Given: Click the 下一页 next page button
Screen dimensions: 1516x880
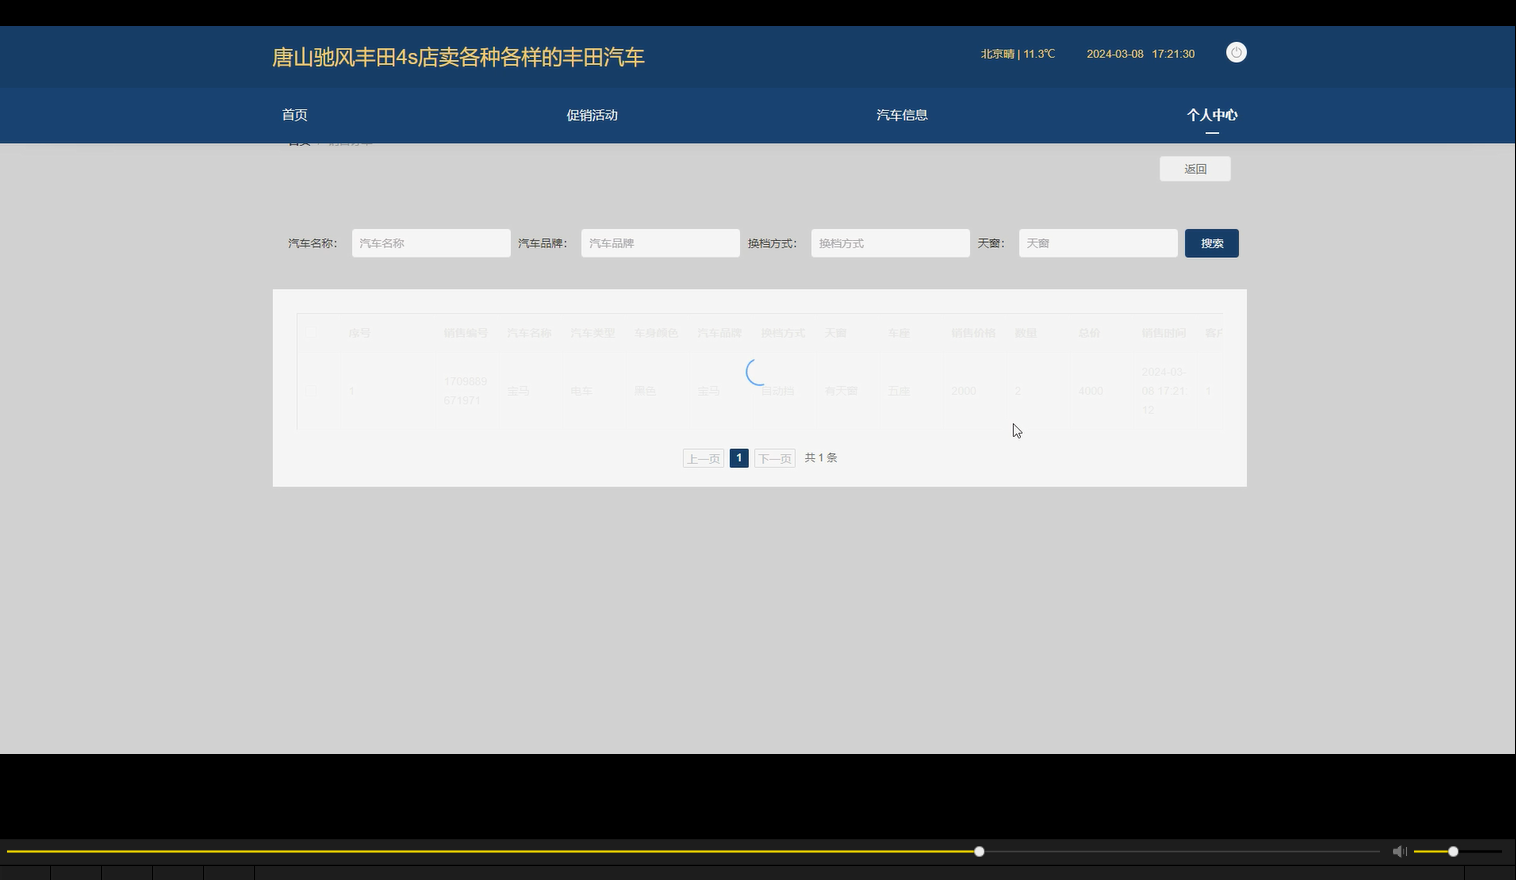Looking at the screenshot, I should click(x=775, y=458).
